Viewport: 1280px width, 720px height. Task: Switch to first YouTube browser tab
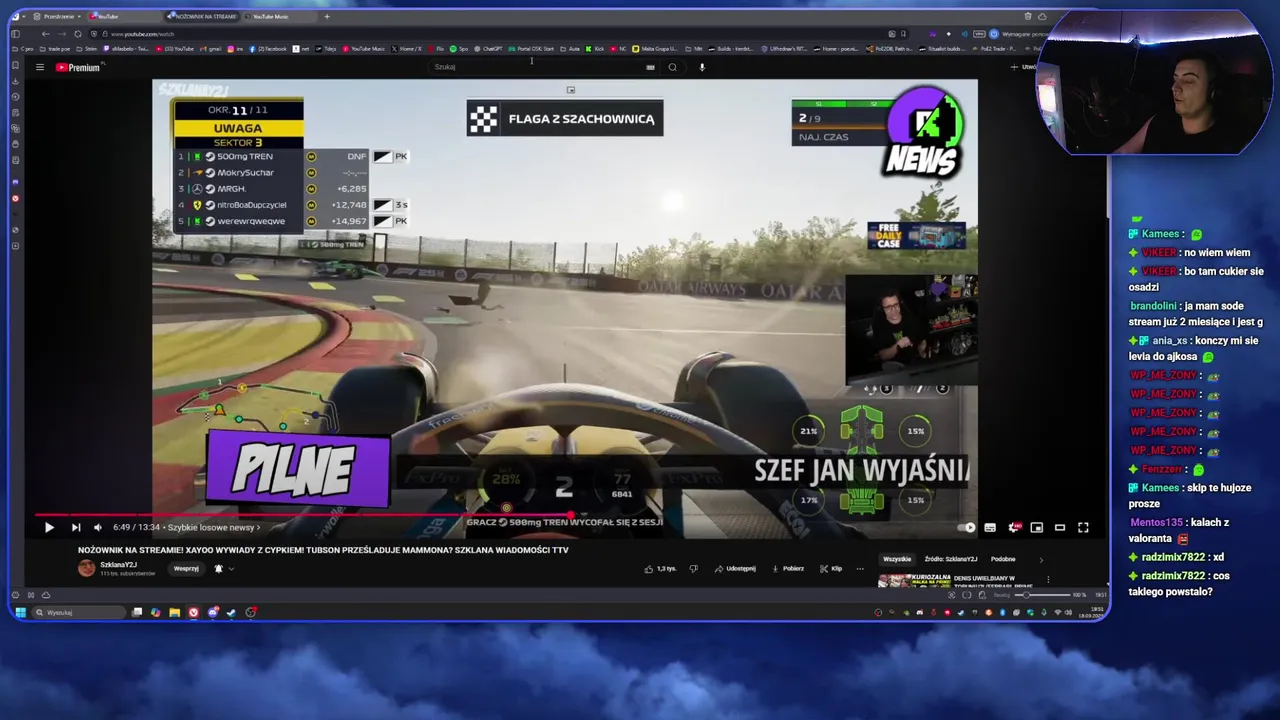pos(123,16)
